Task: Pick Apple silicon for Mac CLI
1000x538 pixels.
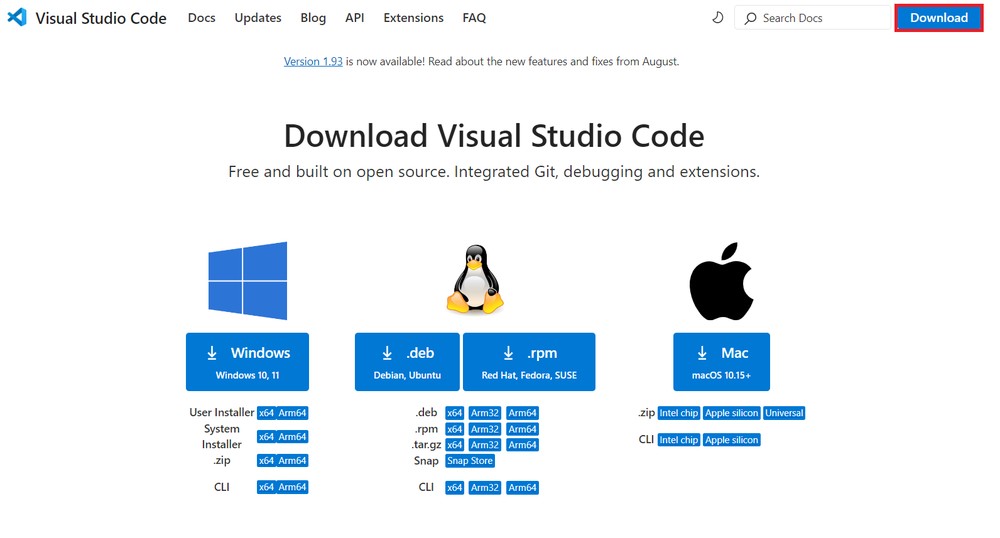Action: [x=732, y=440]
